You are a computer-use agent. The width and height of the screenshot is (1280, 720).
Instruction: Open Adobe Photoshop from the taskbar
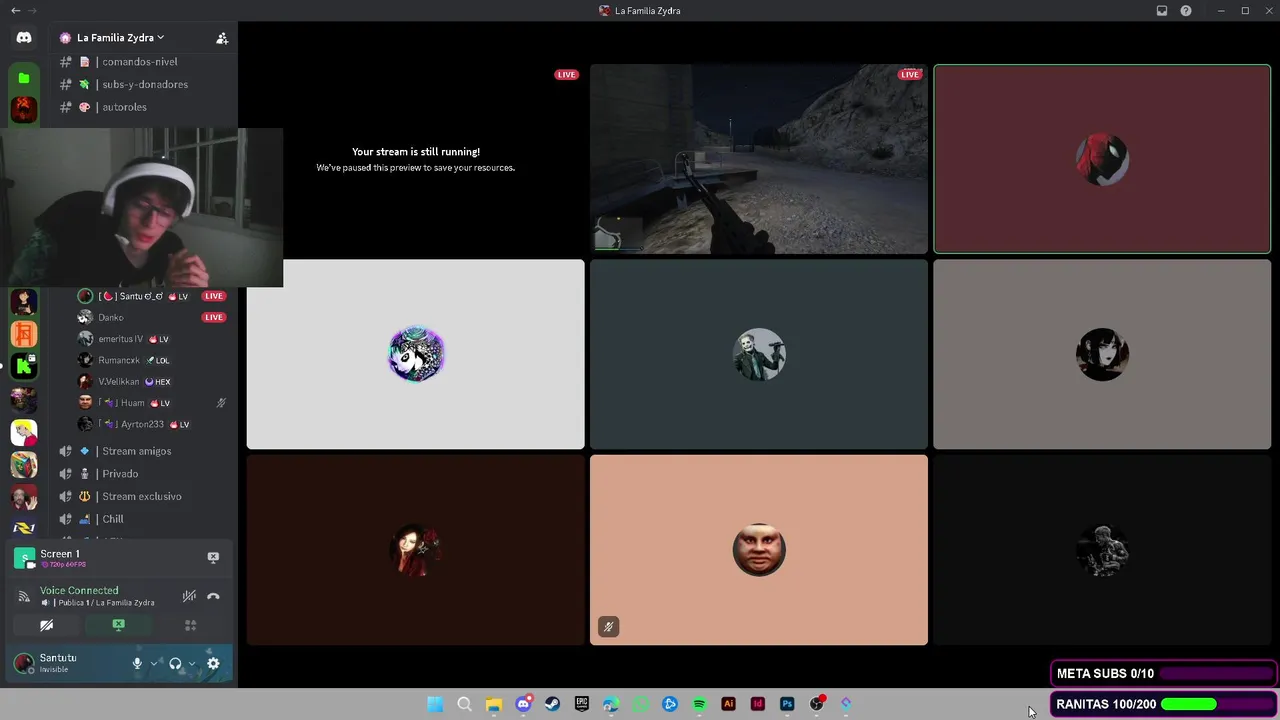[x=787, y=704]
